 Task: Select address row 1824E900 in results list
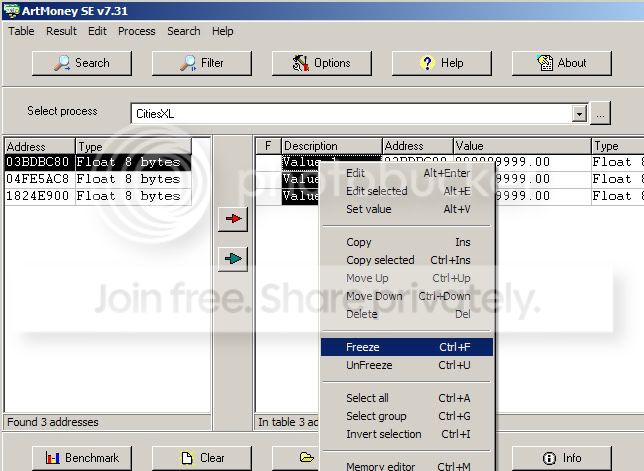[x=98, y=197]
